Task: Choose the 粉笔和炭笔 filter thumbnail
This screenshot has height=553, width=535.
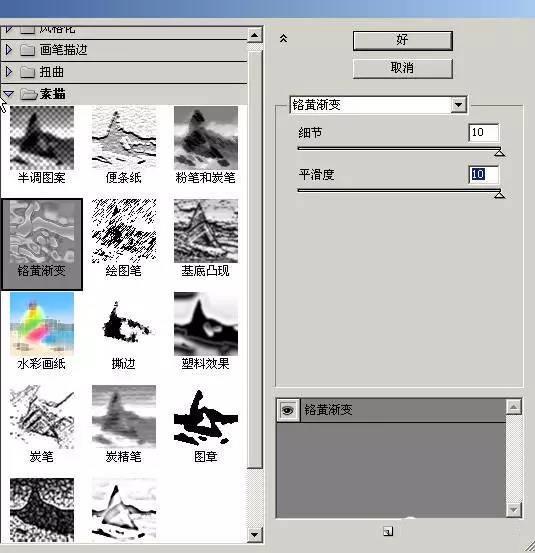Action: (206, 138)
